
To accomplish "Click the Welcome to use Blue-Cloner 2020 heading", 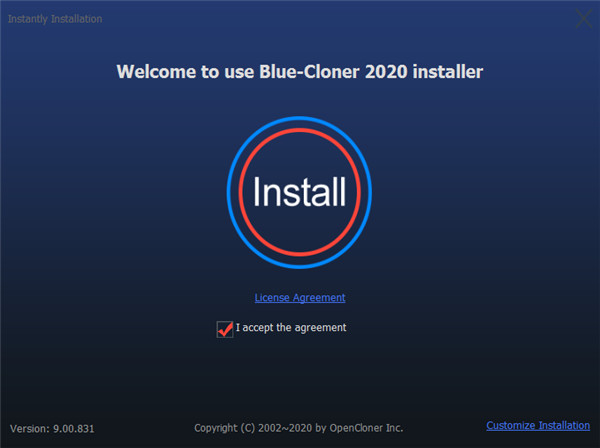I will pos(300,72).
